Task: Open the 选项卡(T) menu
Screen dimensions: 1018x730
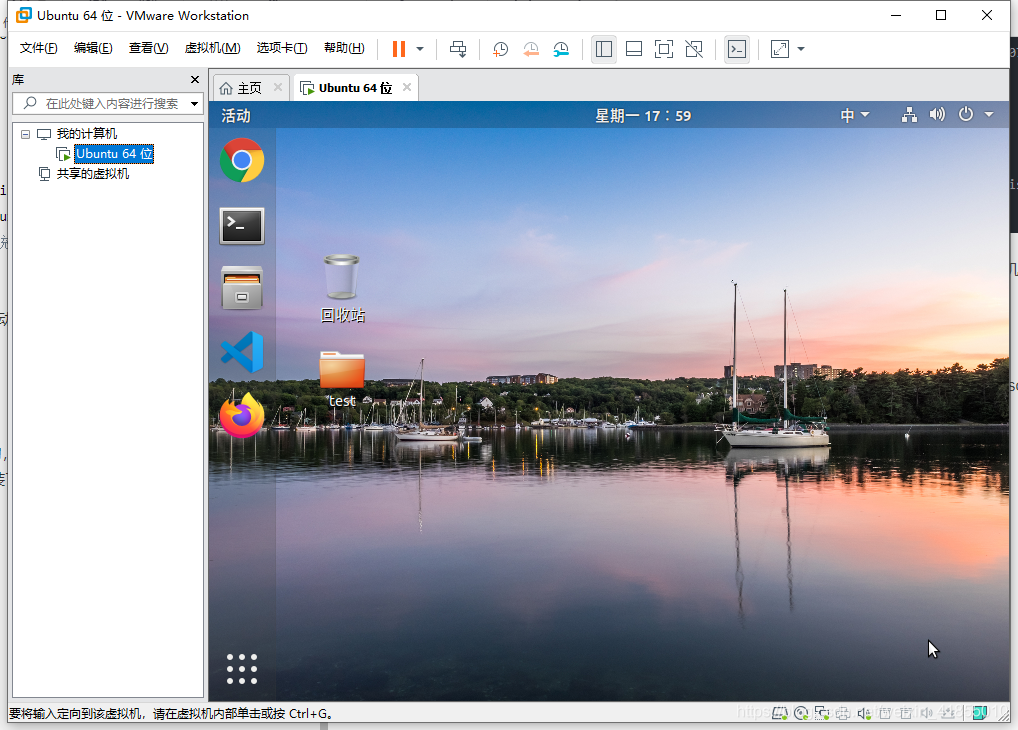Action: [x=282, y=48]
